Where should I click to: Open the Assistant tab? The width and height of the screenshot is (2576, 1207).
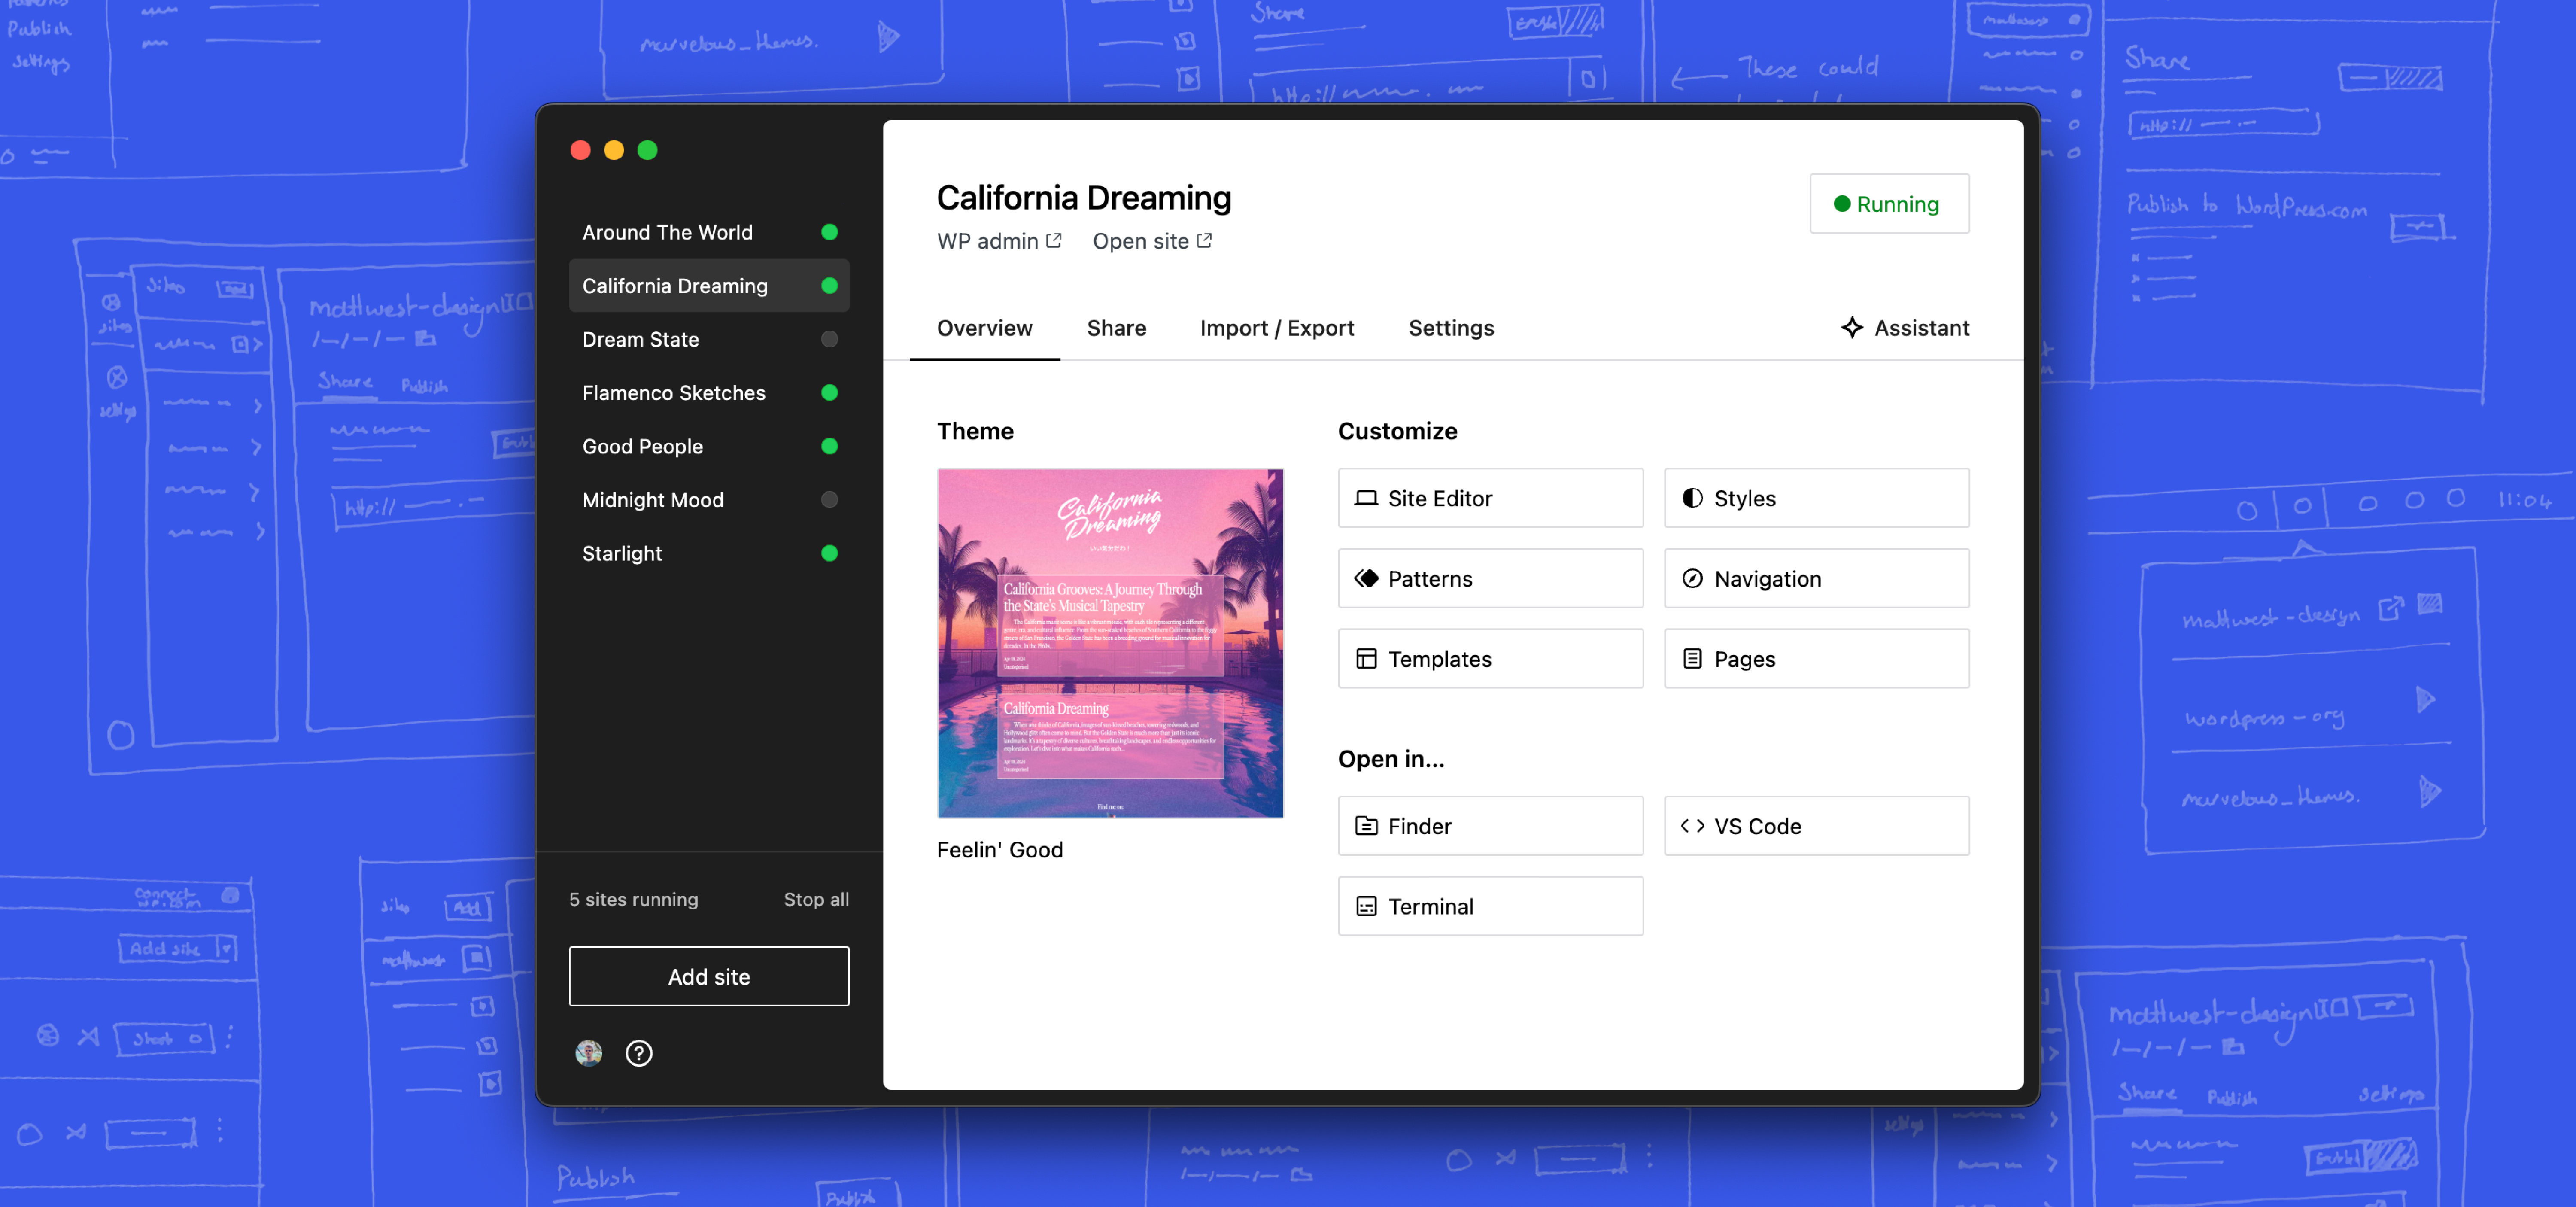tap(1904, 328)
